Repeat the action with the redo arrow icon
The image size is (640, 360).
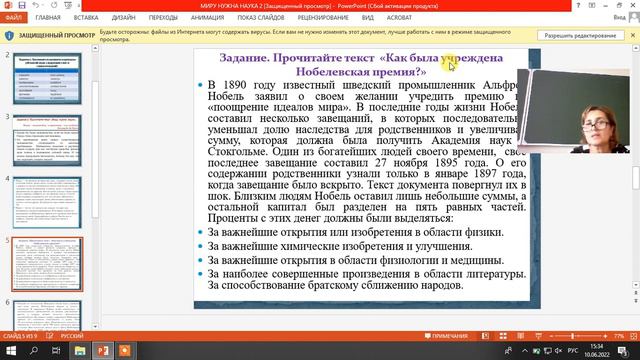coord(54,6)
